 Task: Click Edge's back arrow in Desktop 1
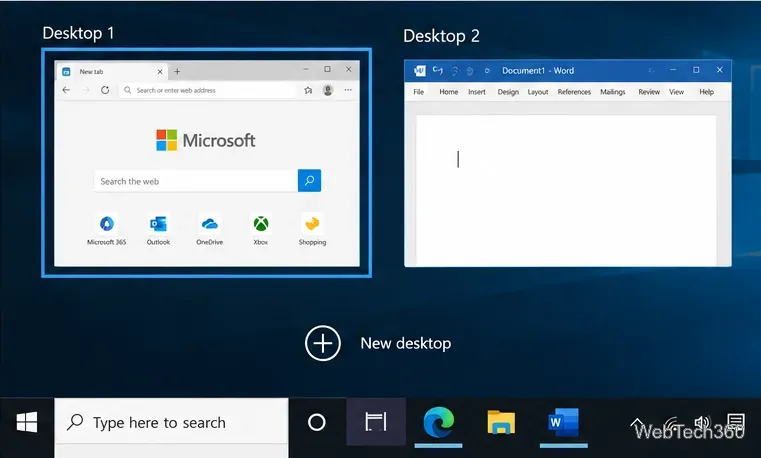[66, 90]
